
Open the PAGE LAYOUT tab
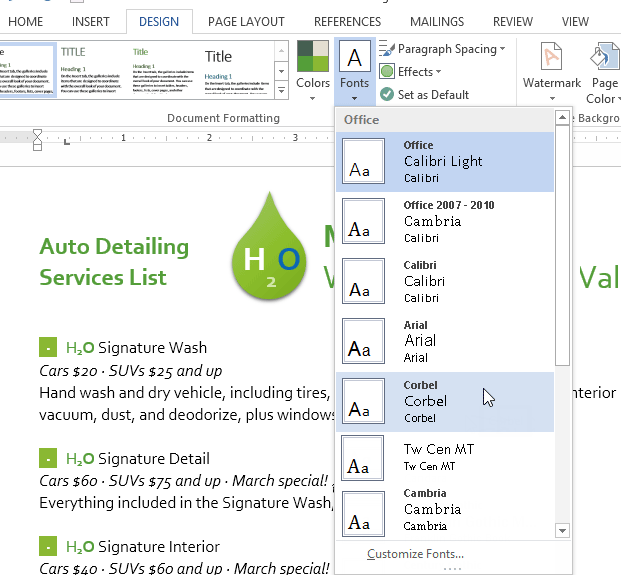tap(246, 21)
